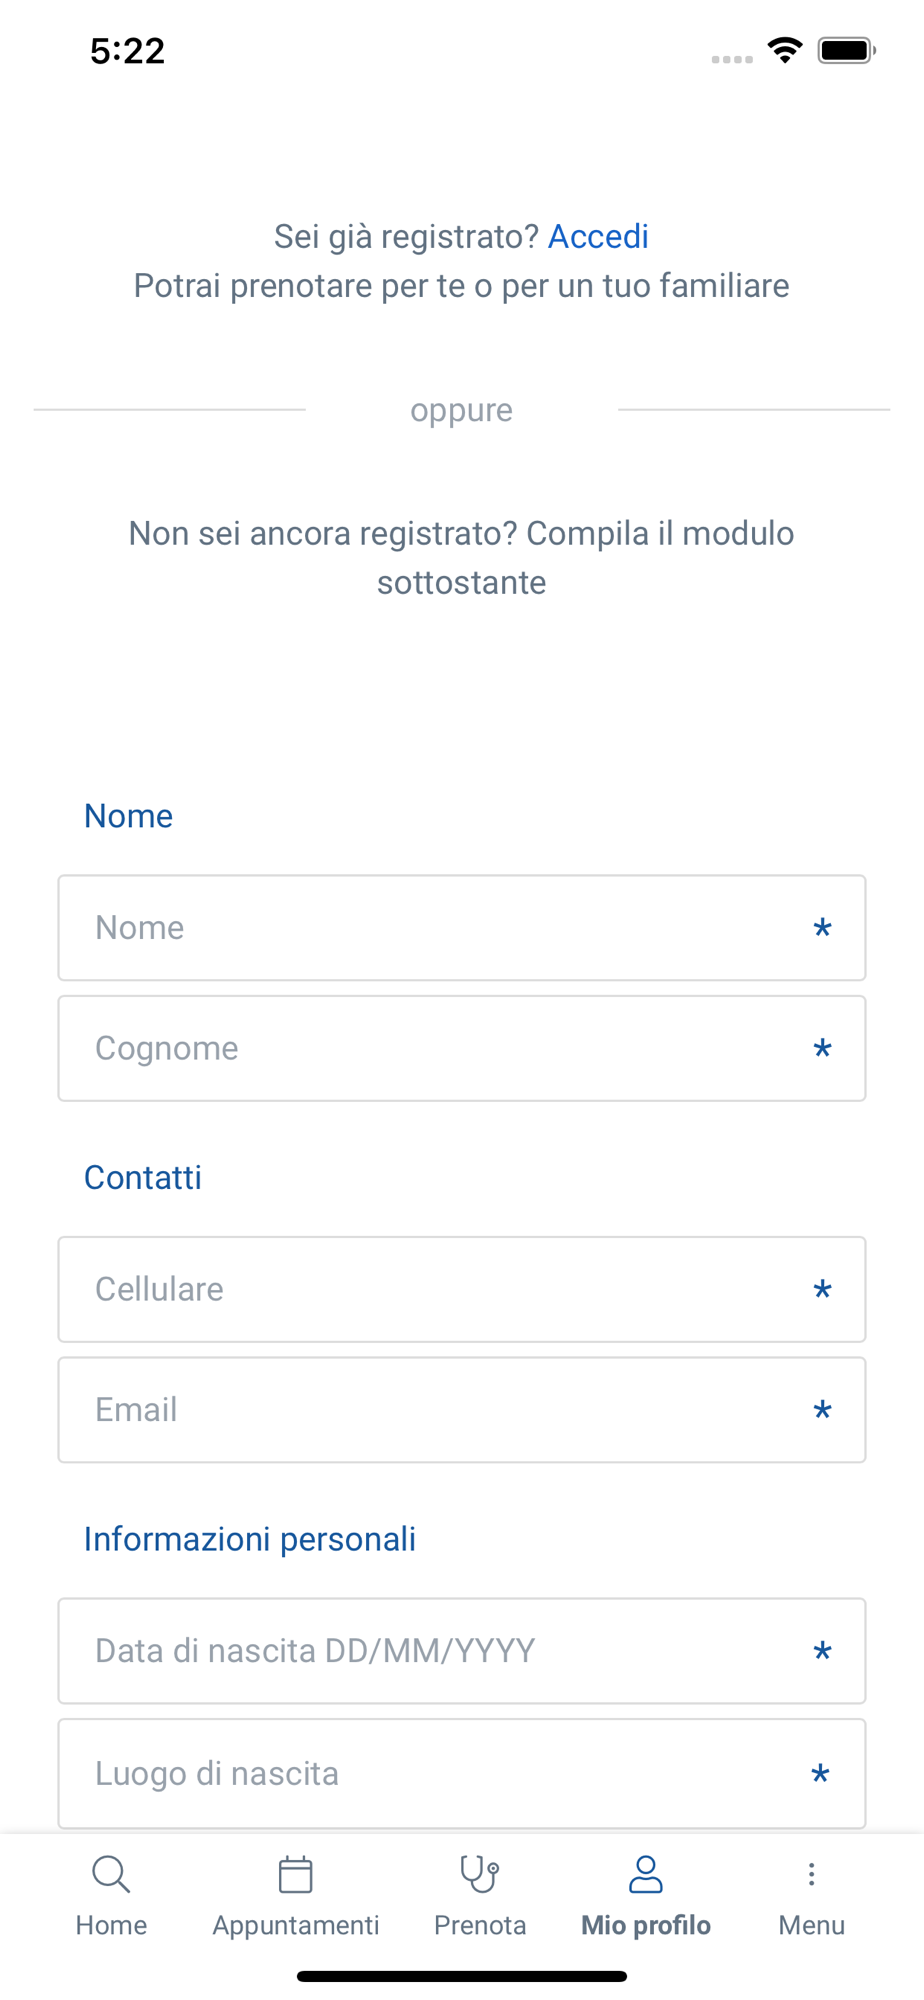Screen dimensions: 924x2000
Task: Tap the Wi-Fi status icon
Action: (x=785, y=50)
